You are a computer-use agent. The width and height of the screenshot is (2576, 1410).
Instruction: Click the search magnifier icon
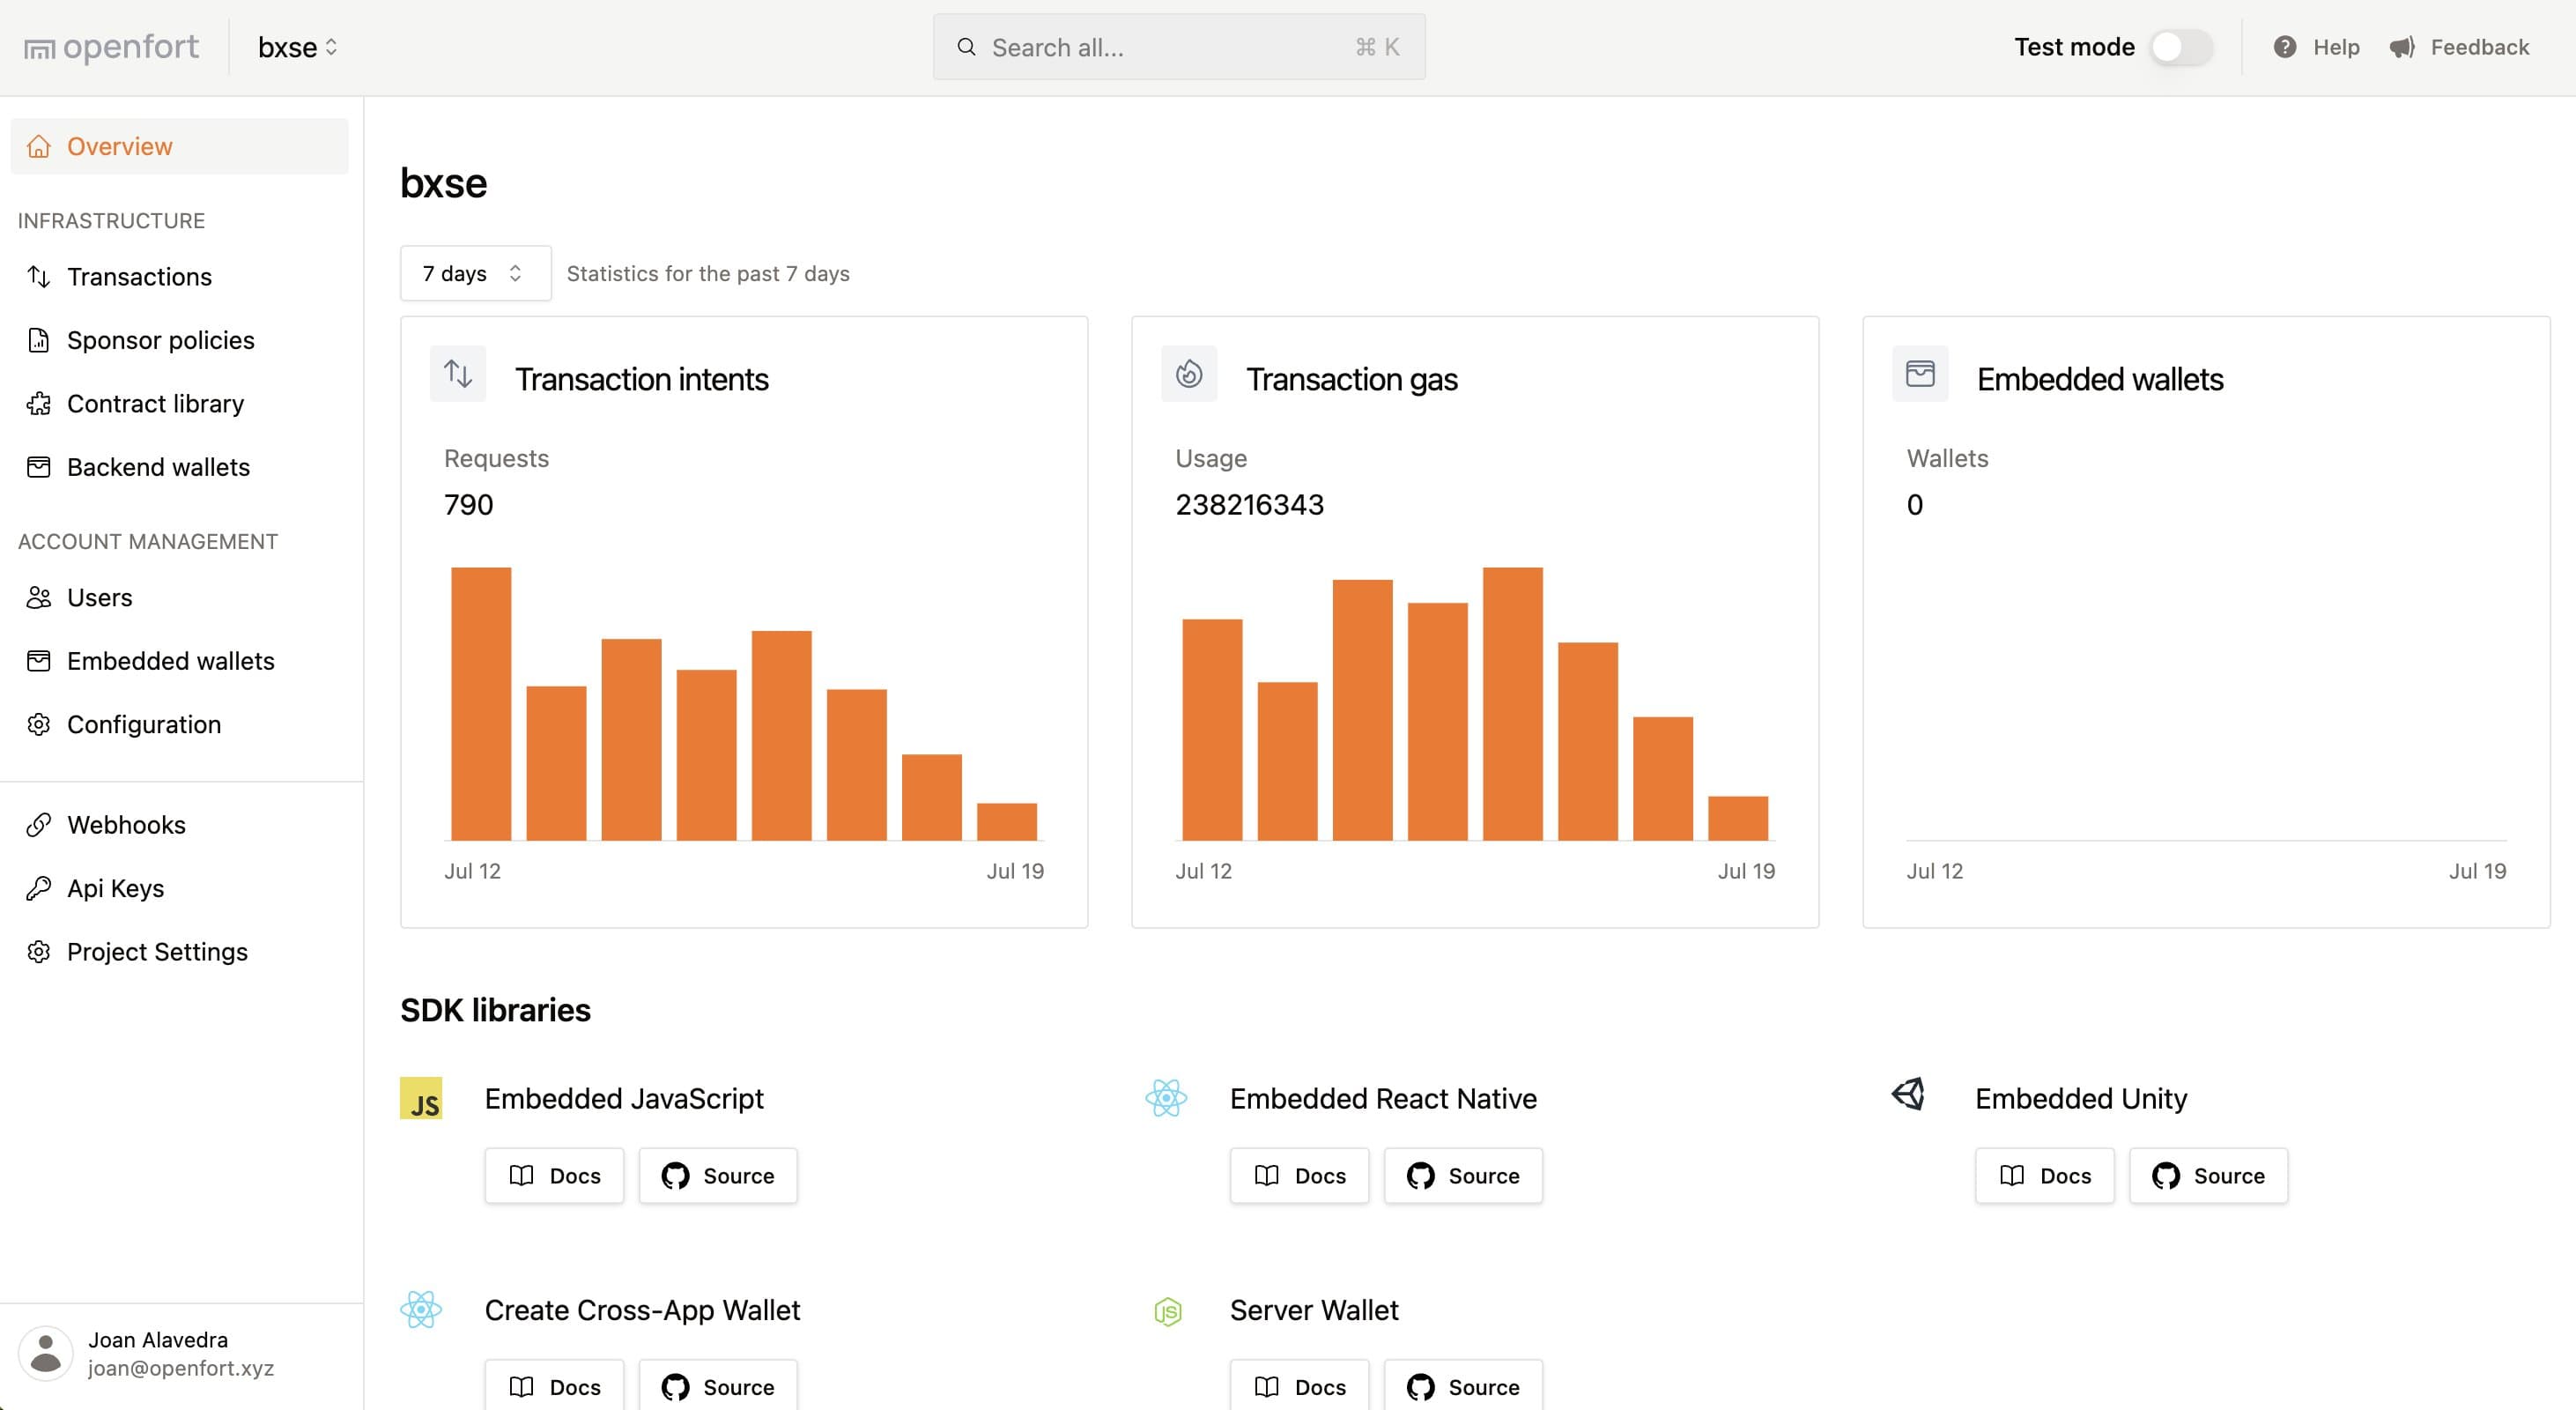[x=966, y=47]
